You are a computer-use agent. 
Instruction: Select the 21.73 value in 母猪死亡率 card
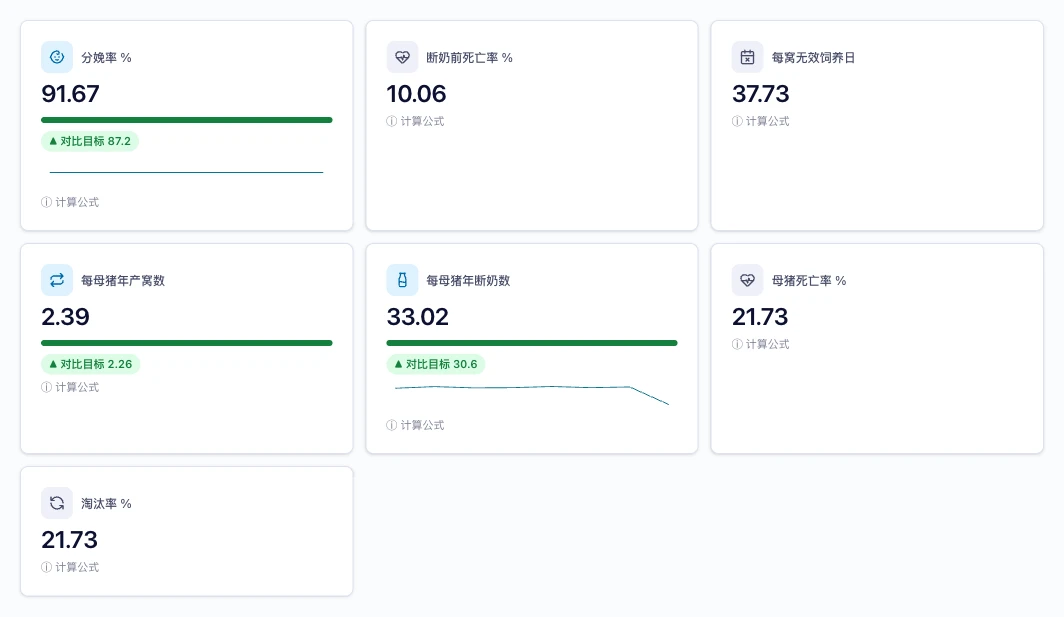[760, 316]
